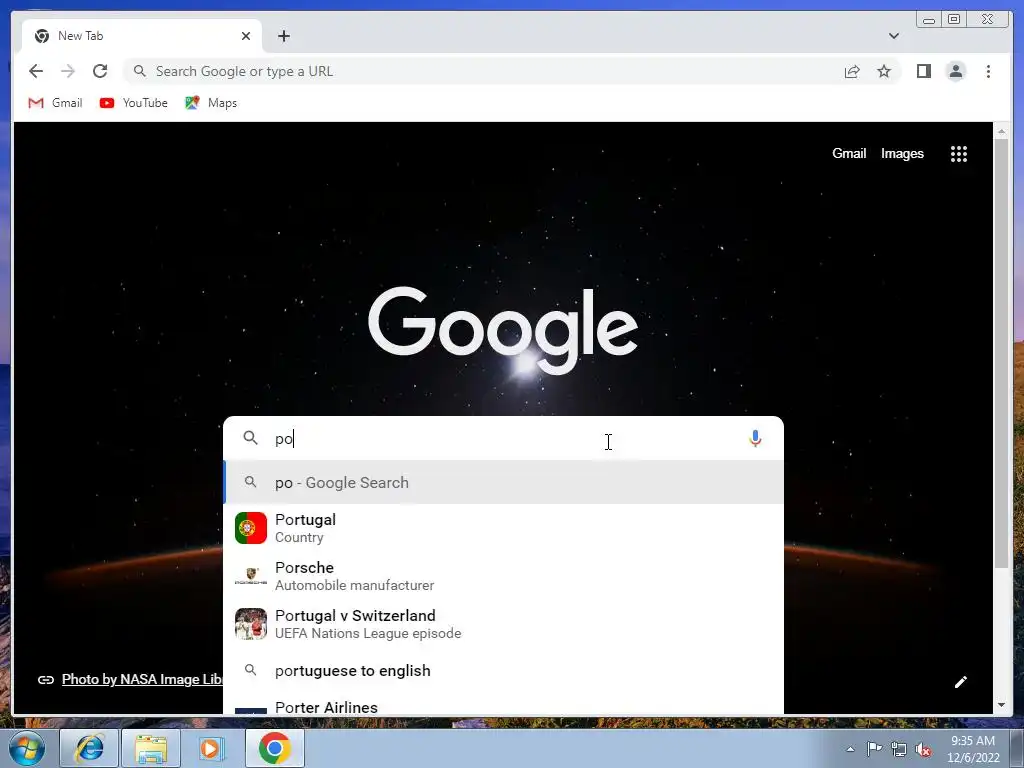Show hidden tray icons arrow
The image size is (1024, 768).
(x=850, y=749)
